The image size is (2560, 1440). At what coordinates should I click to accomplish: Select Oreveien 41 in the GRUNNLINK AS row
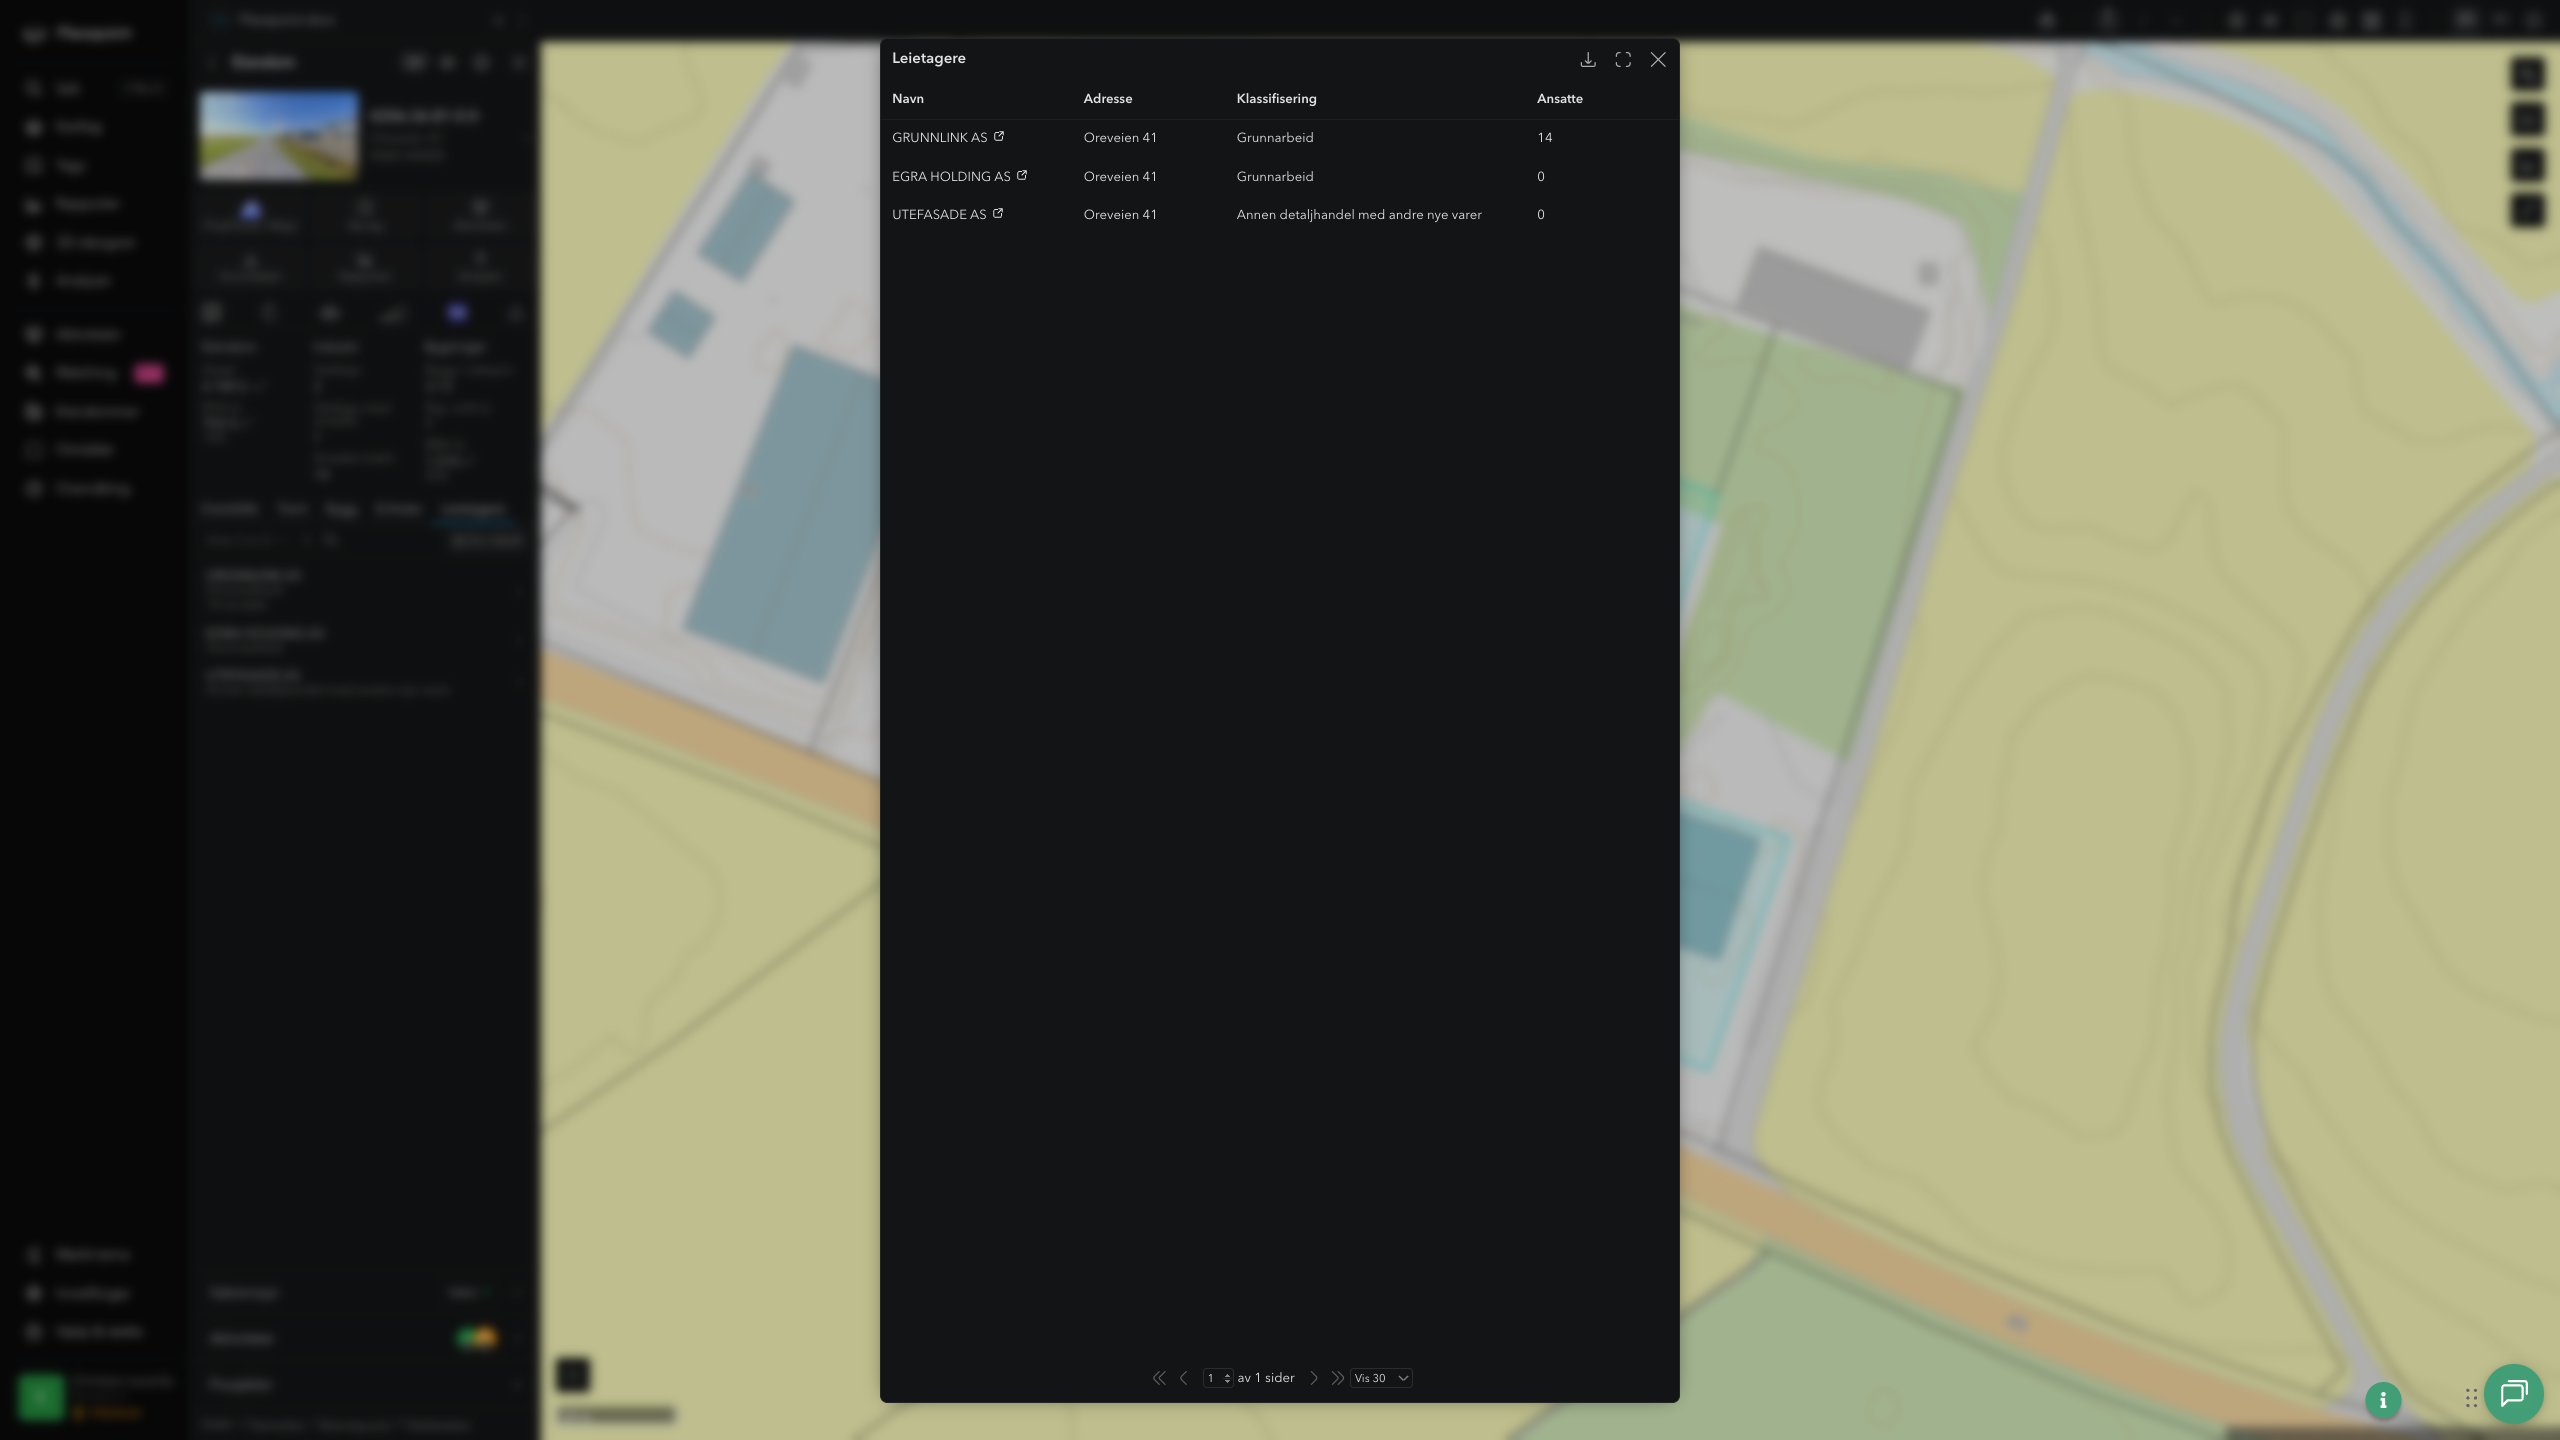pos(1120,138)
